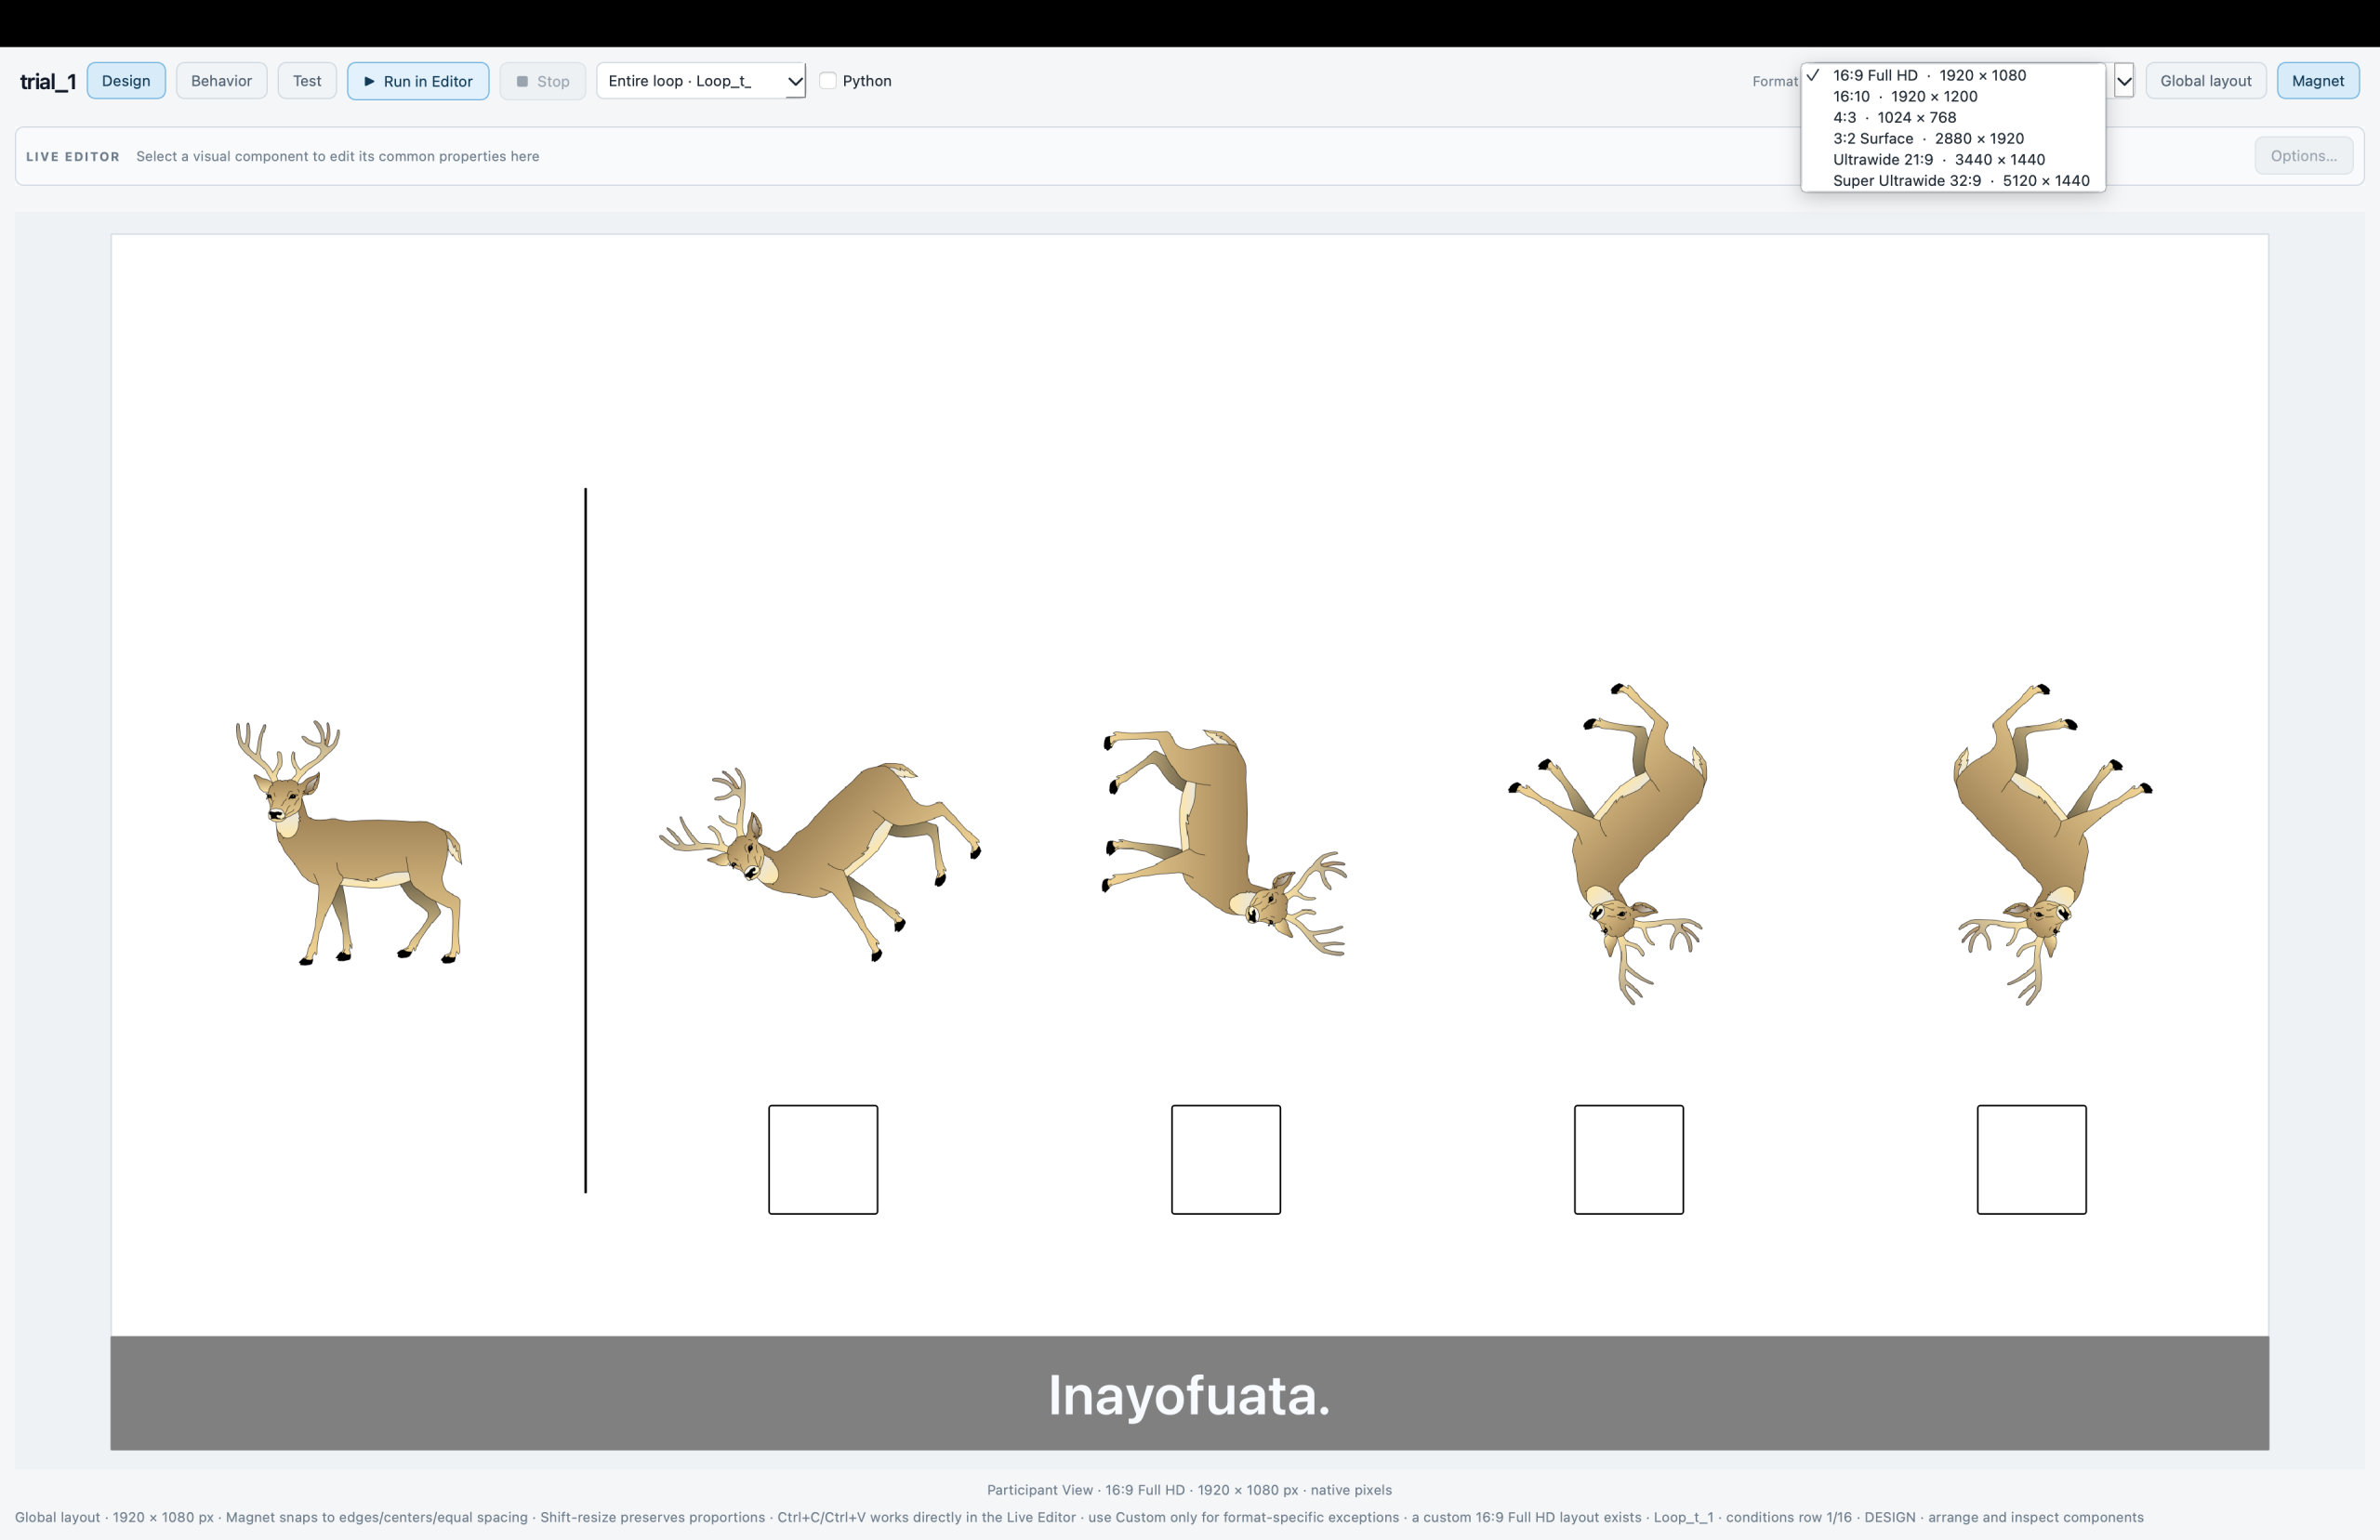Click the gray Inayofuata banner bar
The image size is (2380, 1540).
1189,1393
